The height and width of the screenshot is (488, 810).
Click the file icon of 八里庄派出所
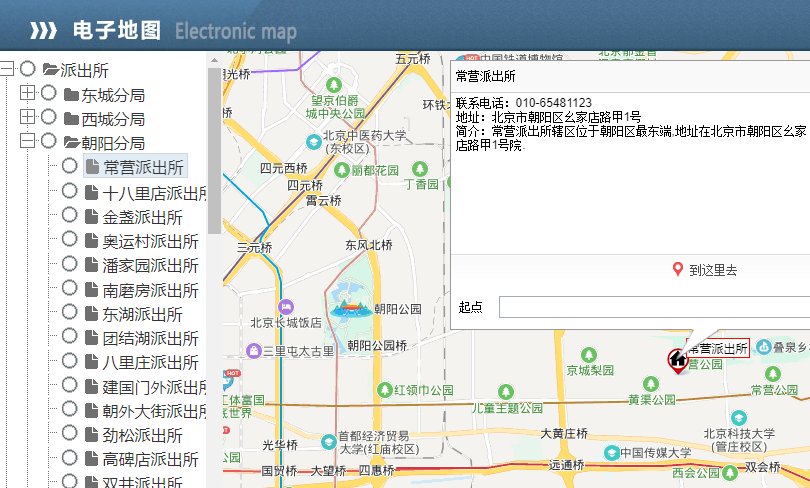pos(91,363)
